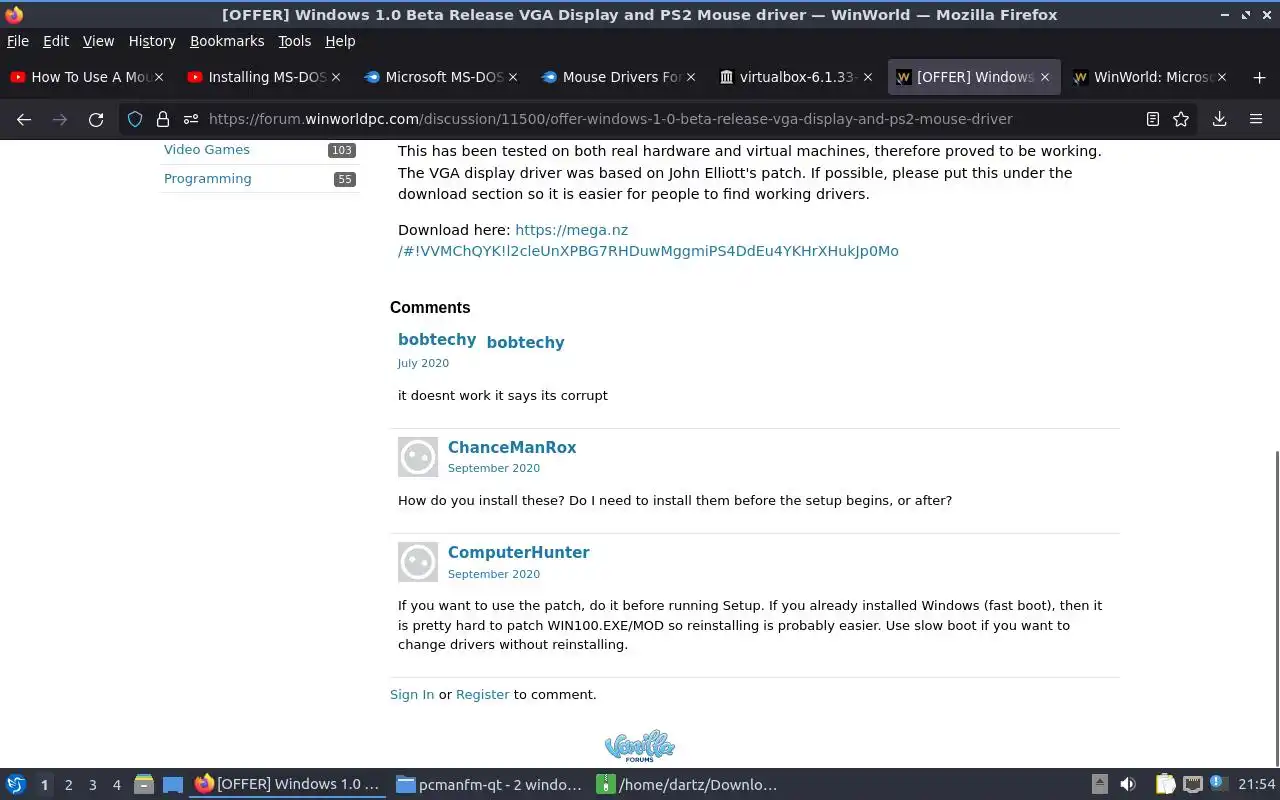Open the Tools menu
Image resolution: width=1280 pixels, height=800 pixels.
pyautogui.click(x=295, y=41)
